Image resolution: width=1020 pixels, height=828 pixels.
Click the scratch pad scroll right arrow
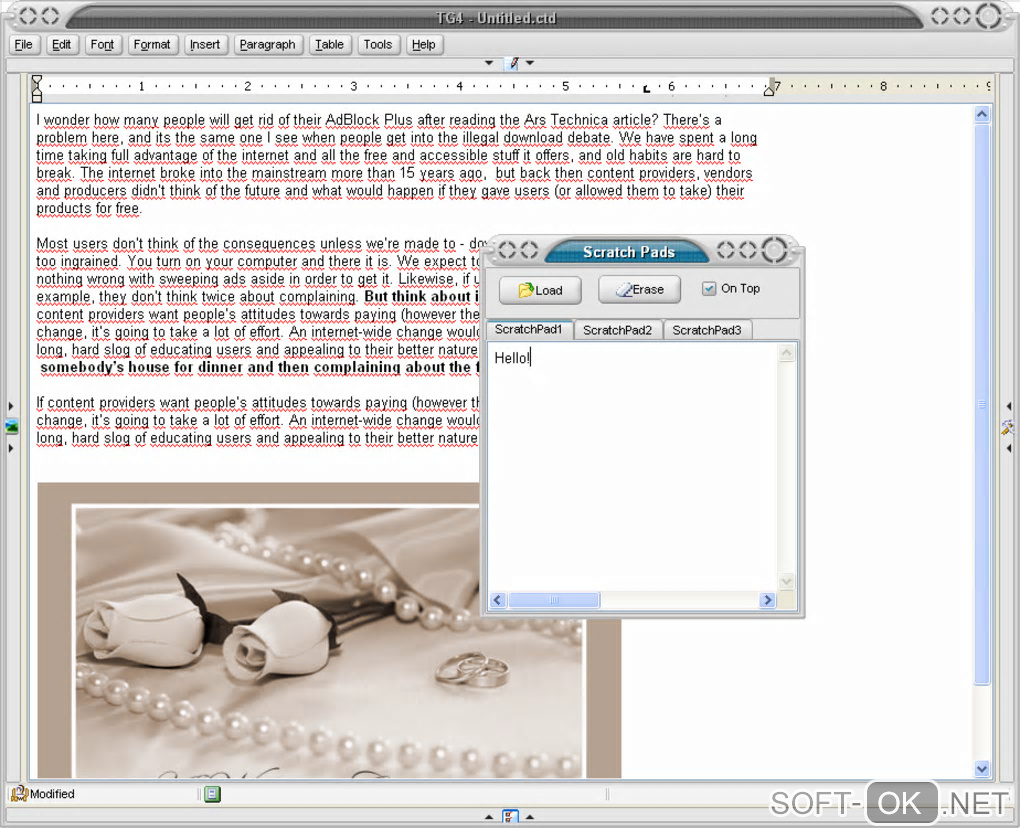[768, 600]
